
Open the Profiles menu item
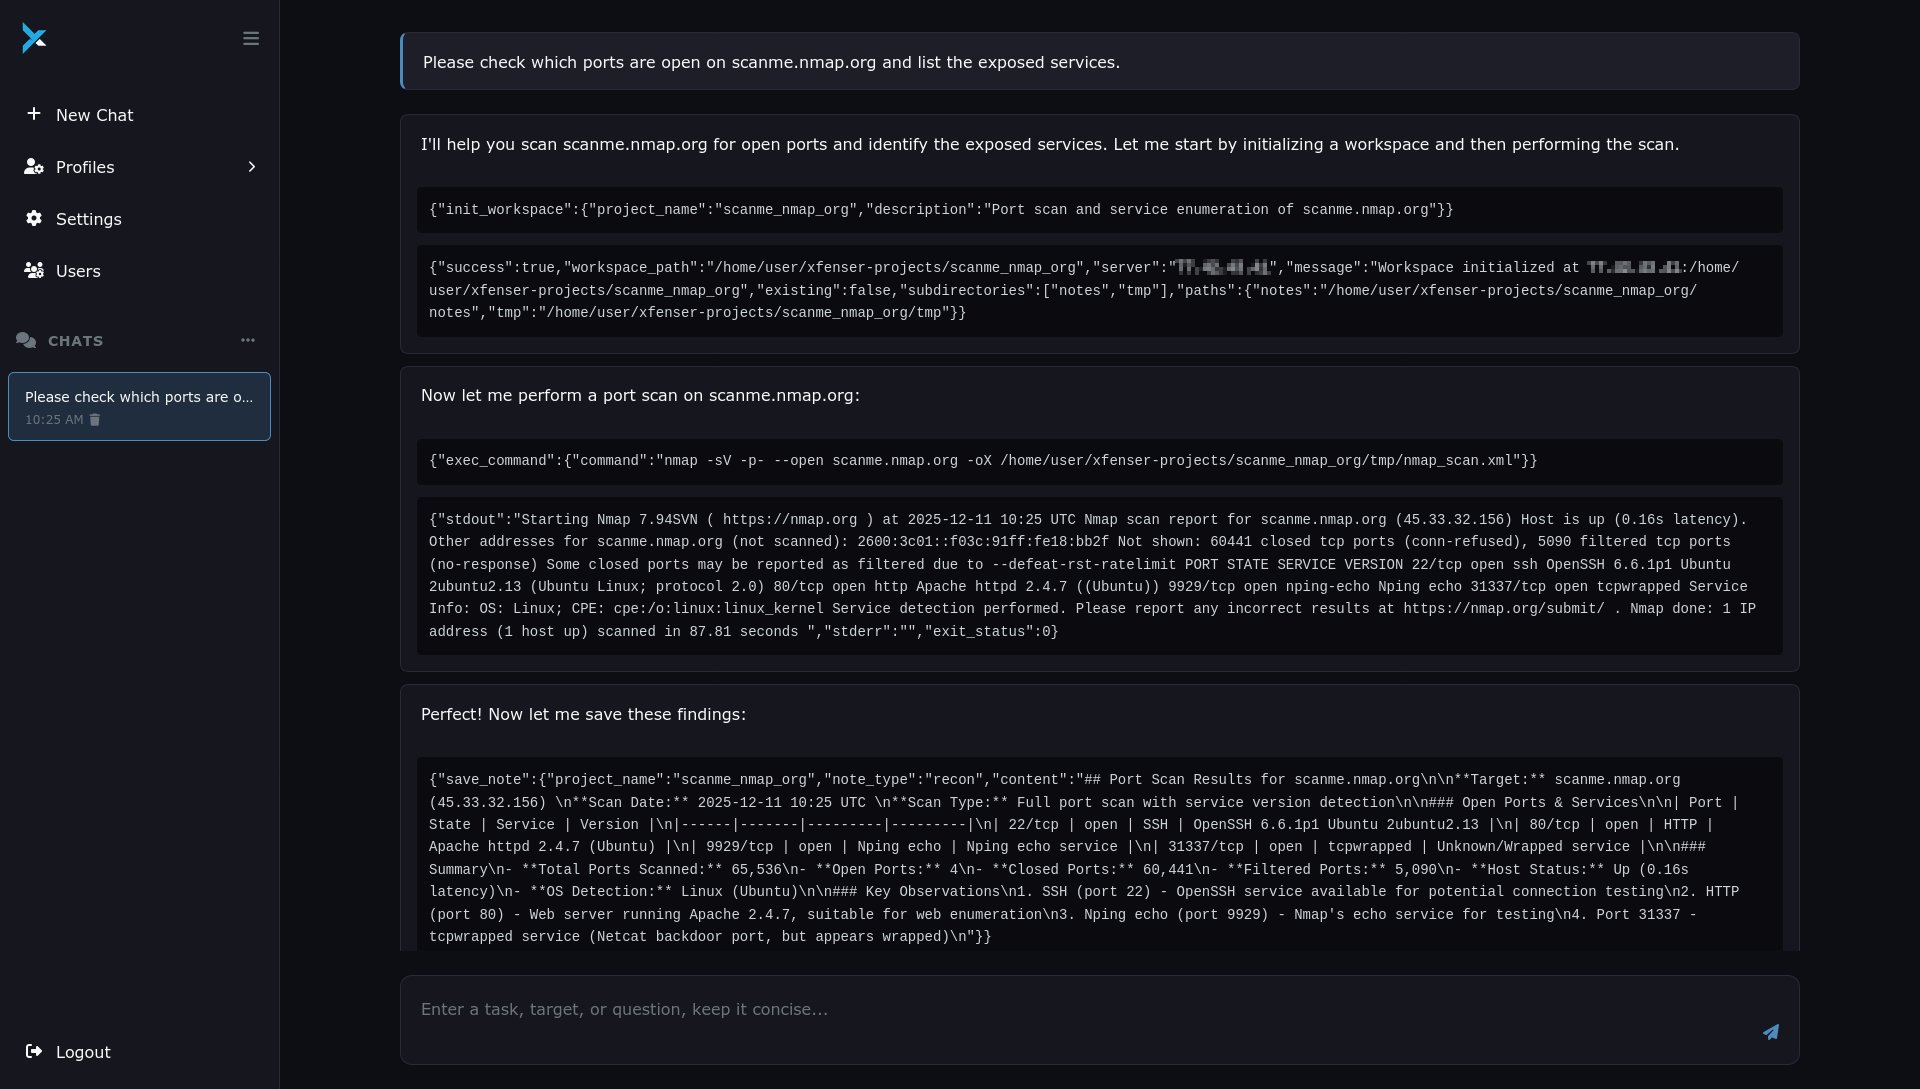pos(85,167)
